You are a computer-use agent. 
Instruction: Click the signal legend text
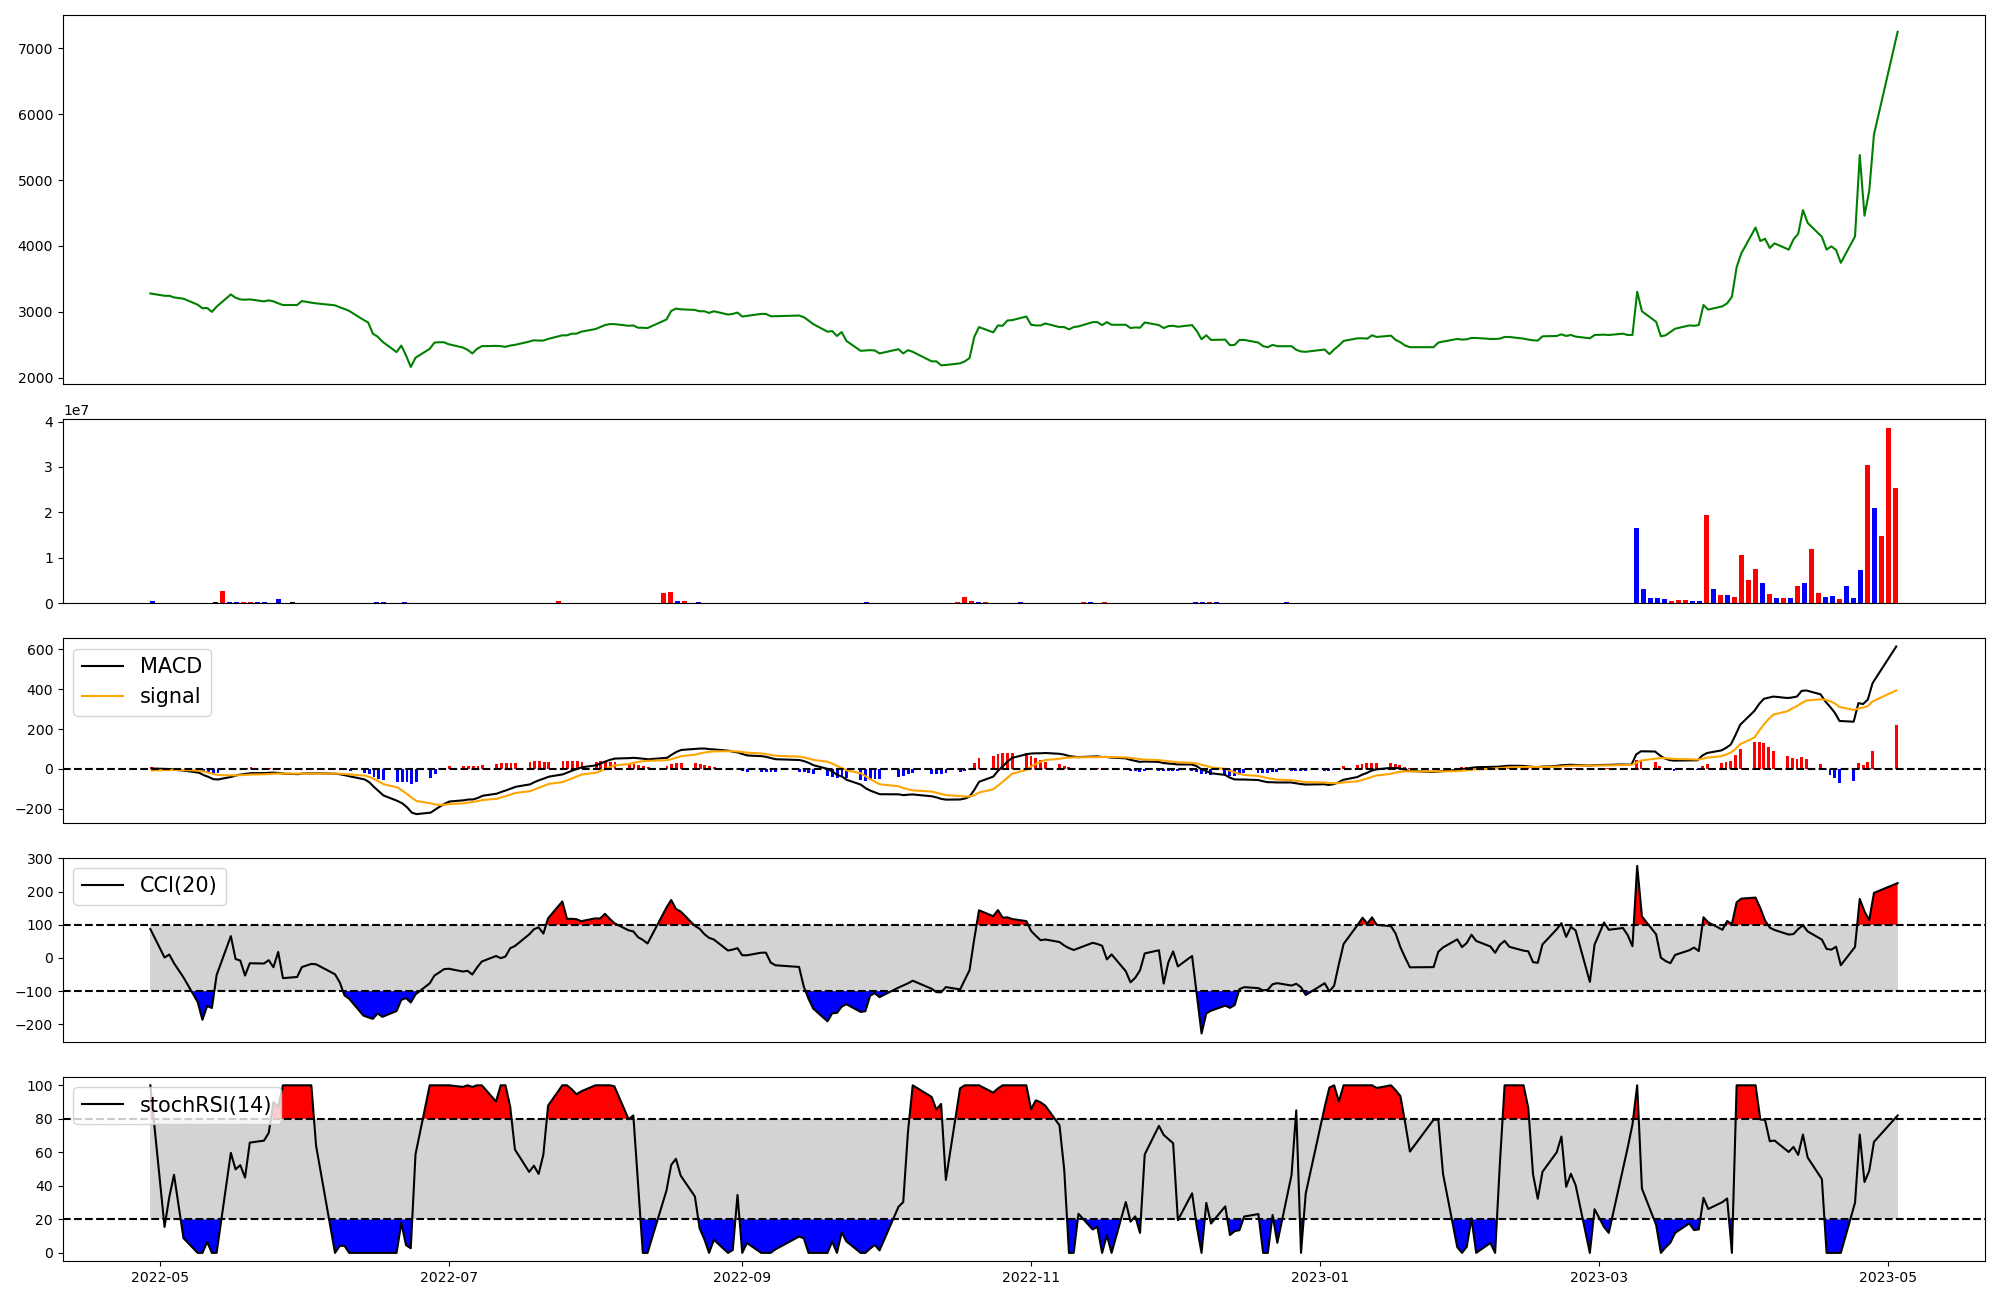pyautogui.click(x=169, y=696)
